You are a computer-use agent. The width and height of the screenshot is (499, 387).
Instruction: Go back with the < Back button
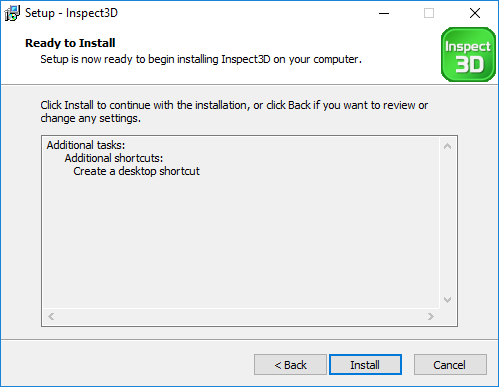click(x=290, y=365)
